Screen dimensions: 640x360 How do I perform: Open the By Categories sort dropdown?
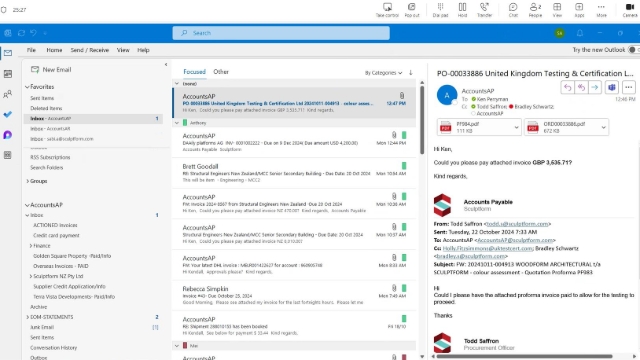383,73
